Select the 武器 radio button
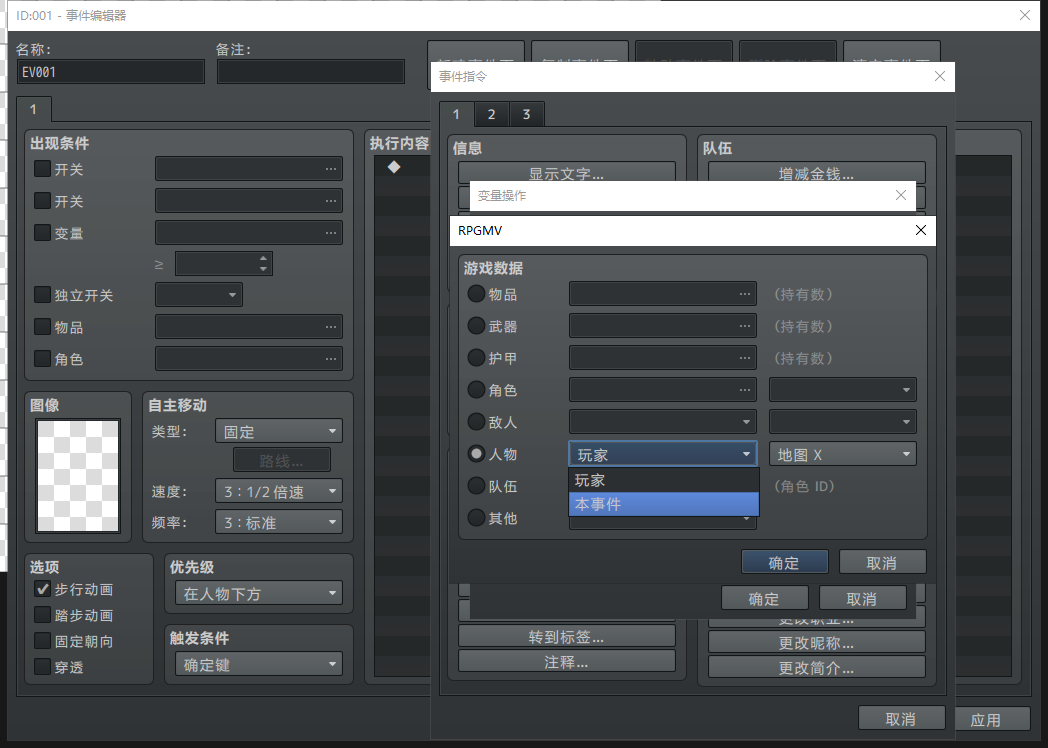1048x748 pixels. [x=476, y=326]
